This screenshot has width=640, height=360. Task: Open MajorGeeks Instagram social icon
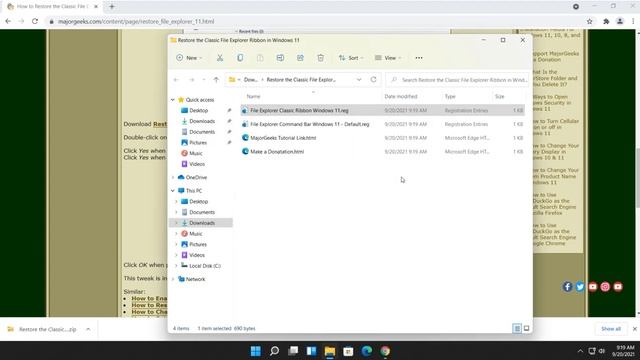pos(605,287)
